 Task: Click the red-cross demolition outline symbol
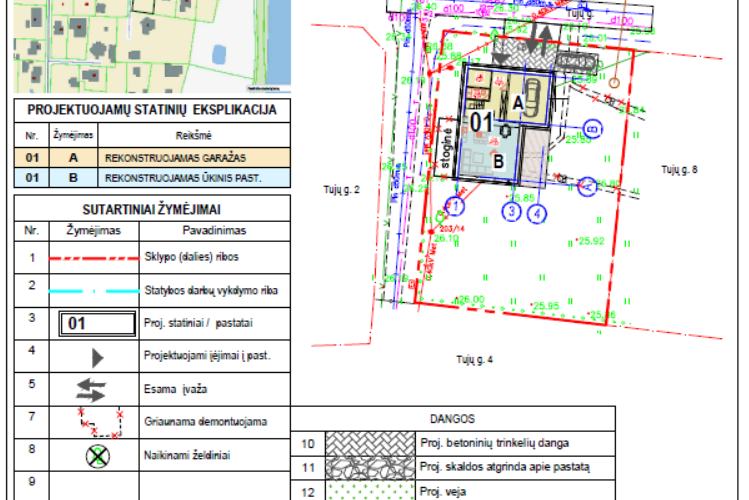101,423
